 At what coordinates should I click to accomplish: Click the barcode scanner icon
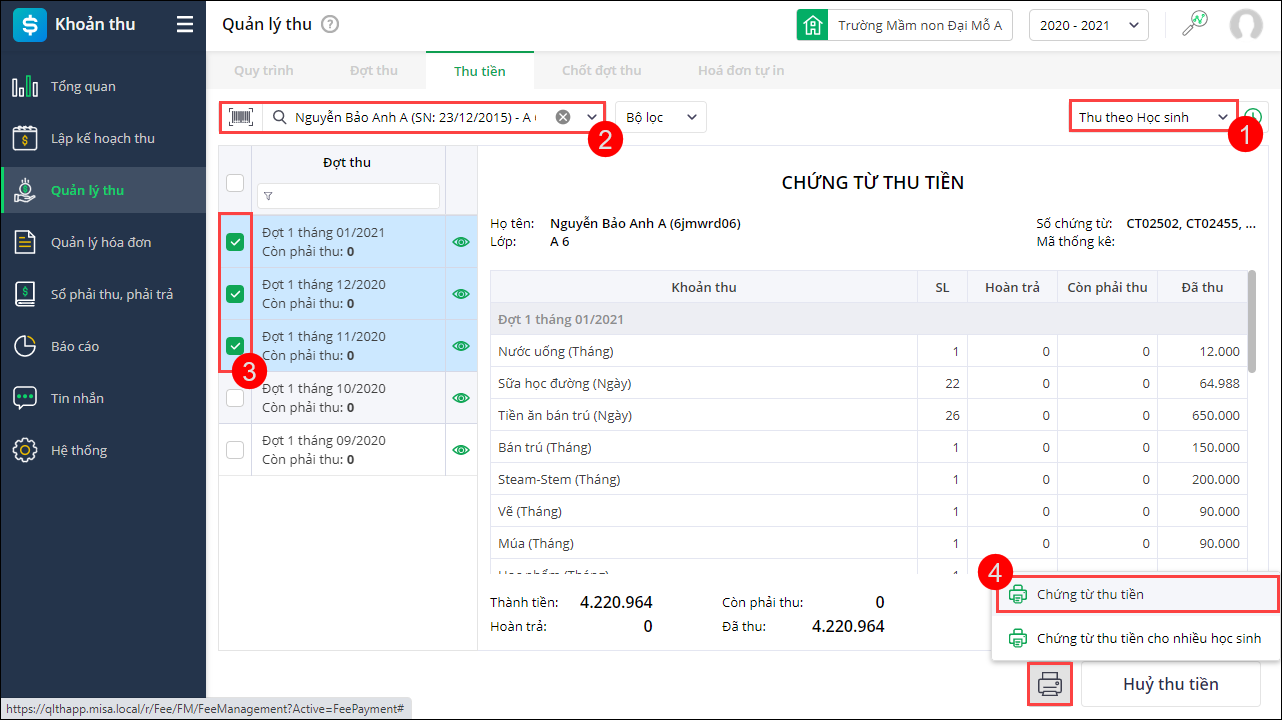(x=241, y=117)
